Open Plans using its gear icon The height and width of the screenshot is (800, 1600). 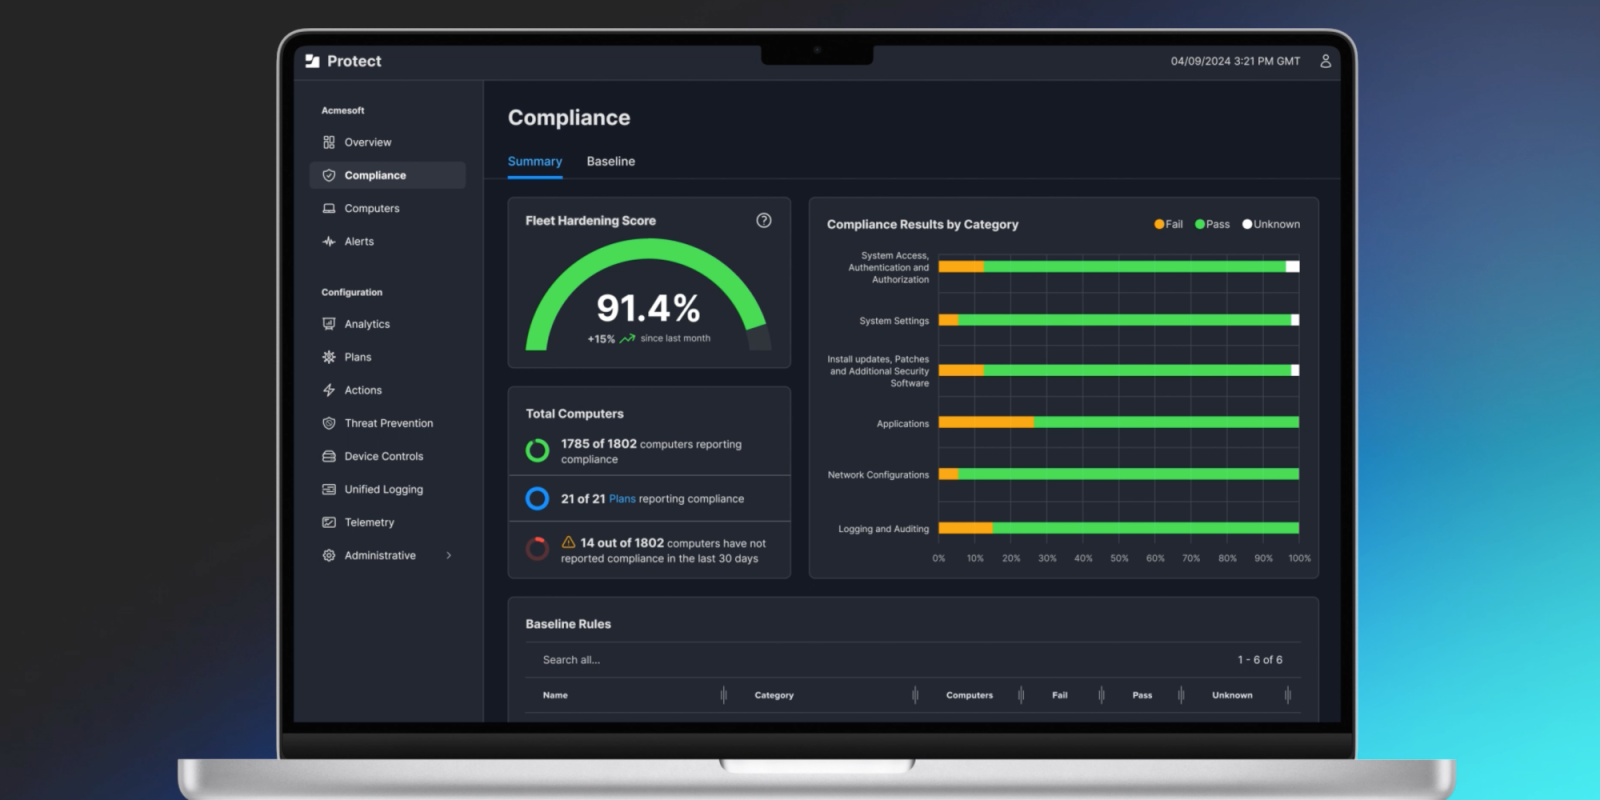pos(329,357)
